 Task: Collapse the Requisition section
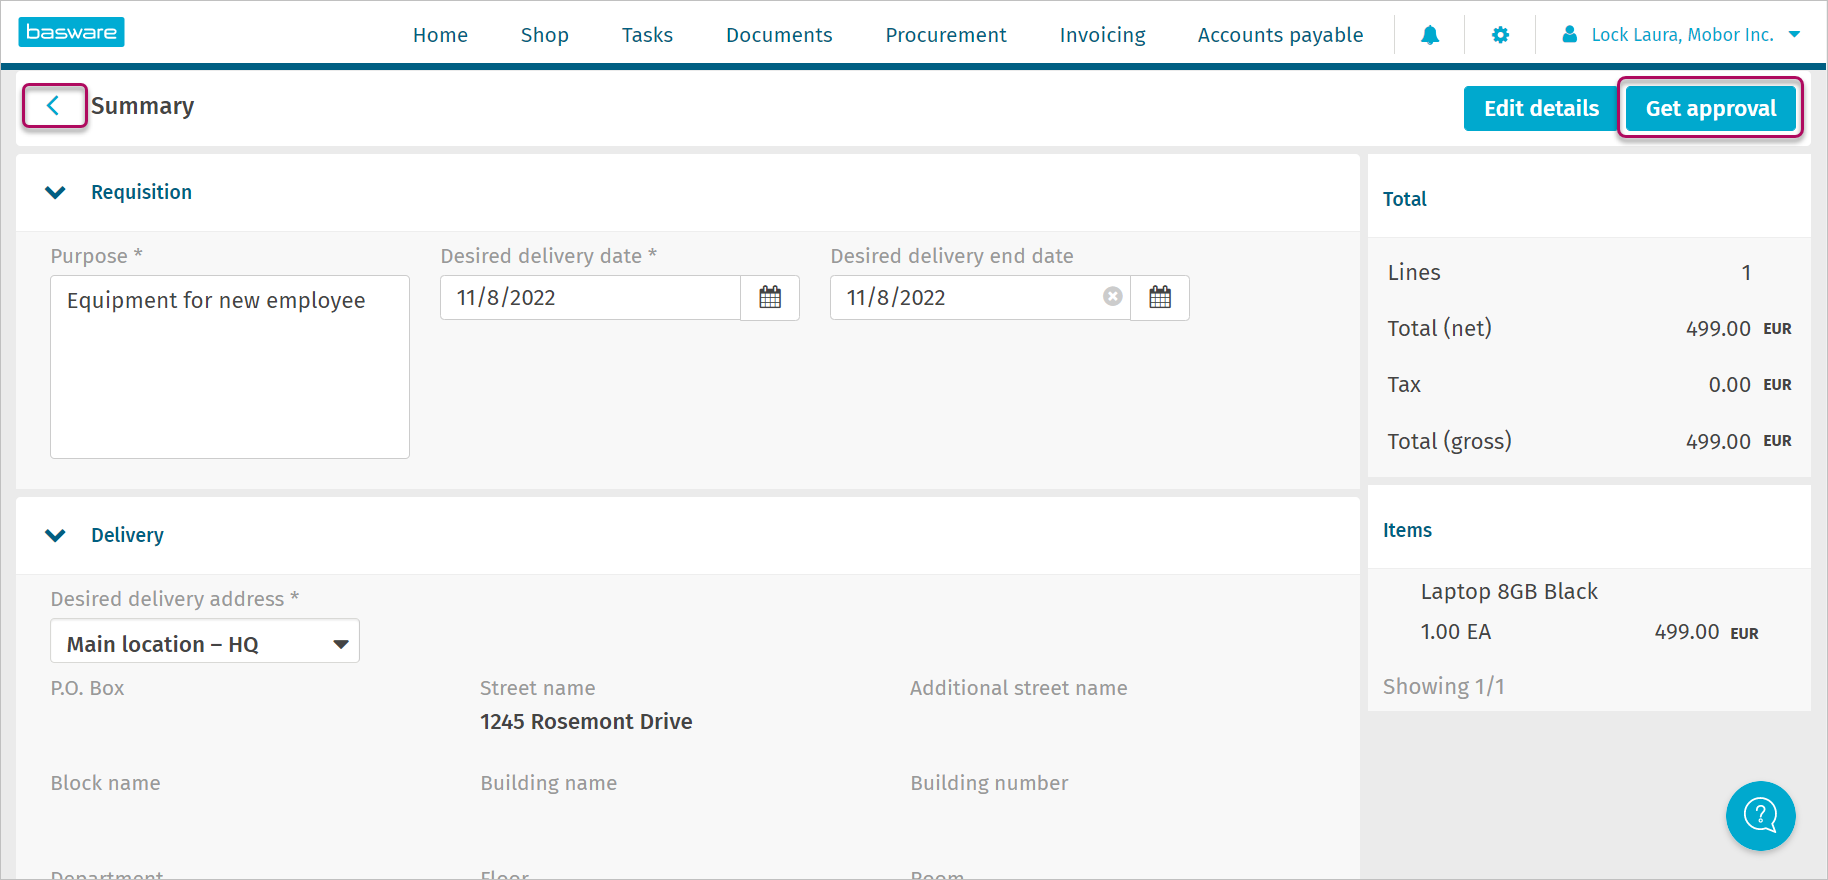[56, 192]
